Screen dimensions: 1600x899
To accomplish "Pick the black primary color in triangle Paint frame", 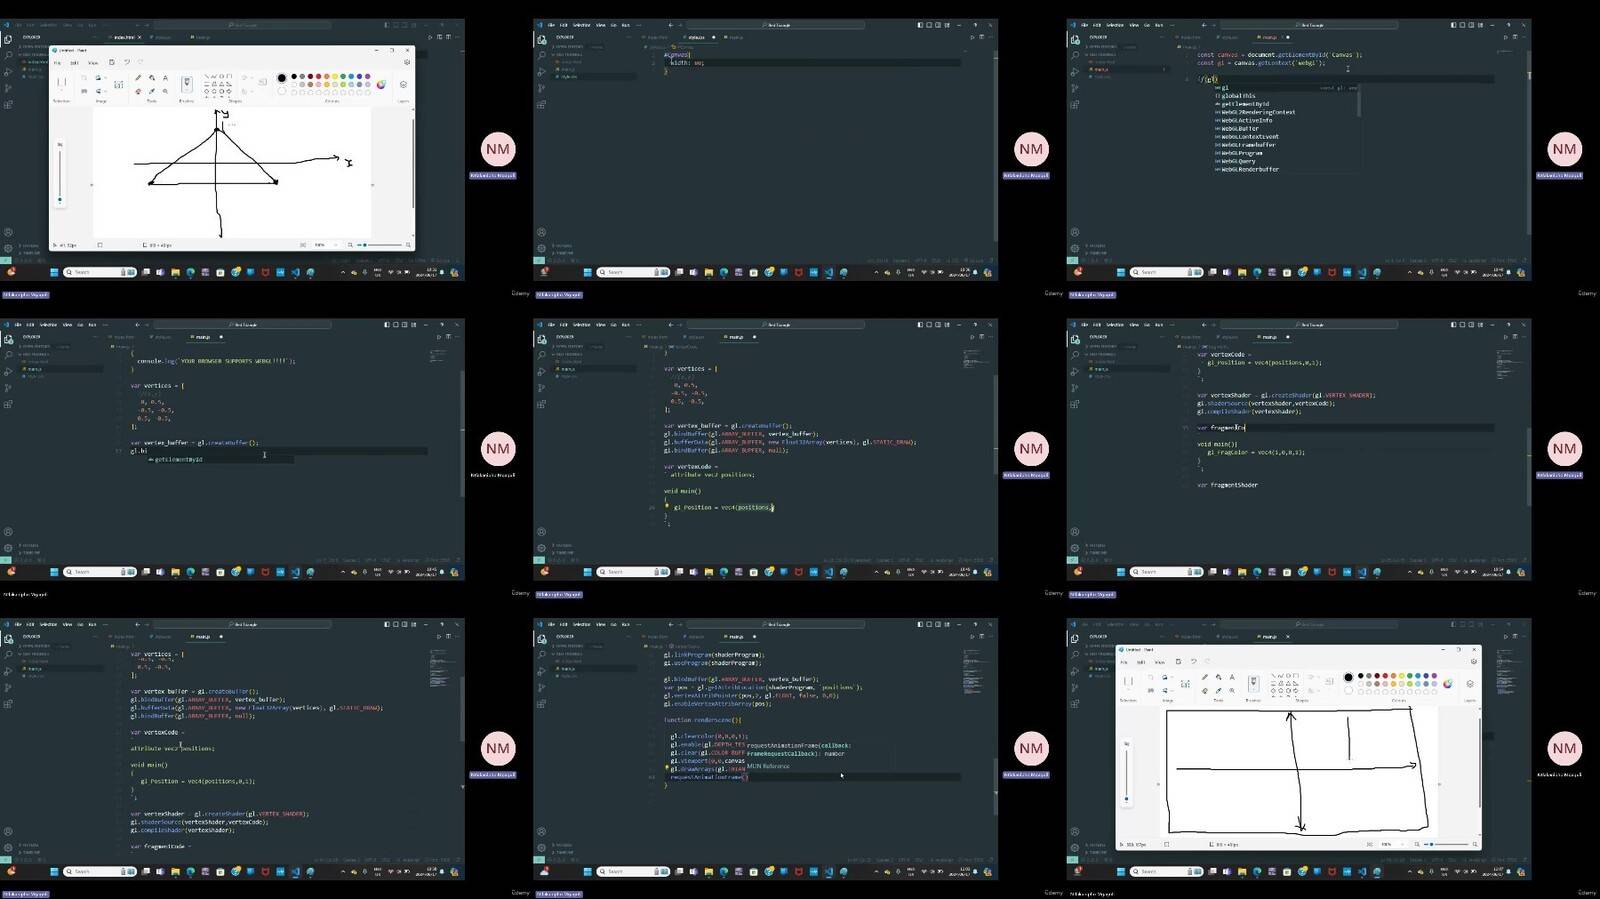I will (281, 78).
